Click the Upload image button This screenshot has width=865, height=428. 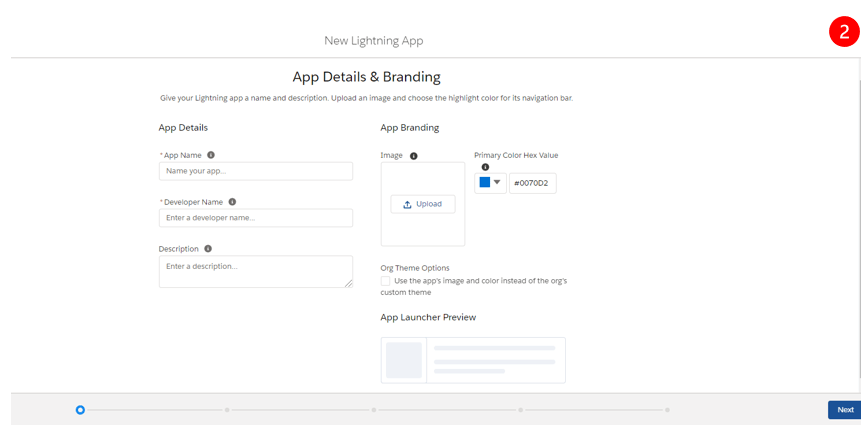click(x=423, y=204)
